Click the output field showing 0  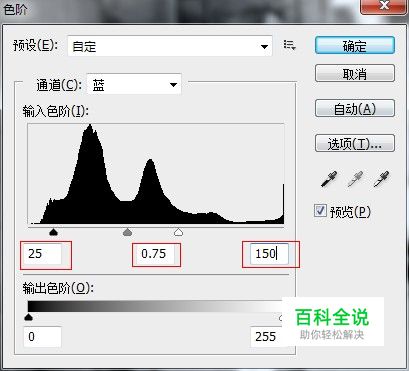point(43,337)
